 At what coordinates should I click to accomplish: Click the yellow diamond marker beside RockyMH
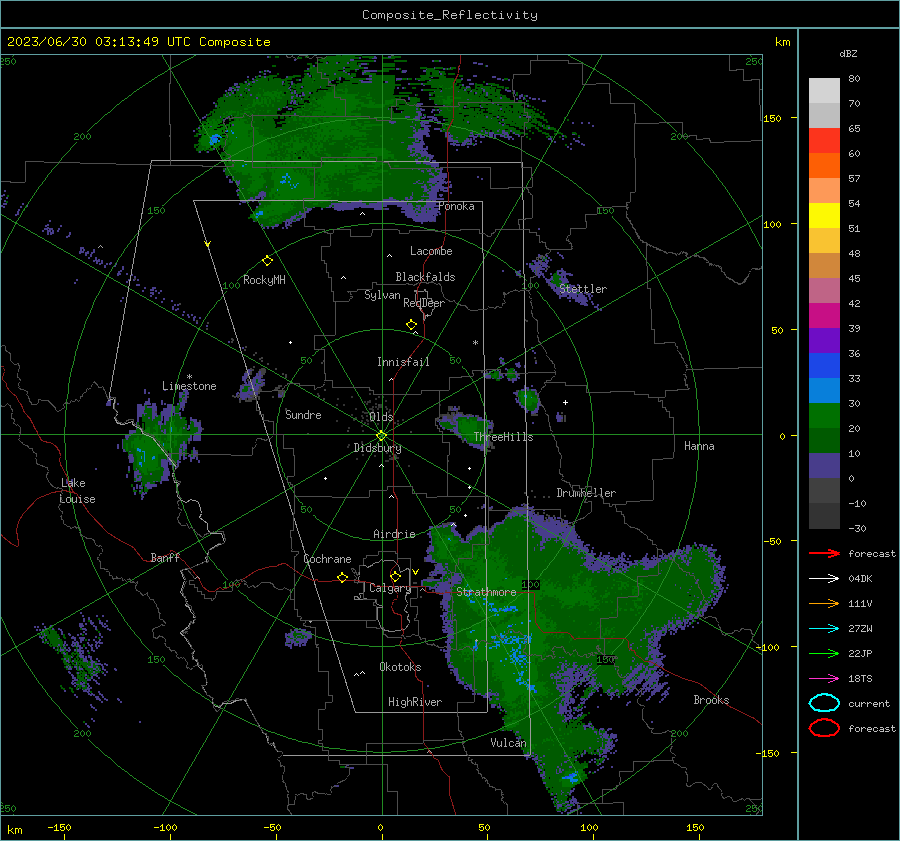(267, 261)
